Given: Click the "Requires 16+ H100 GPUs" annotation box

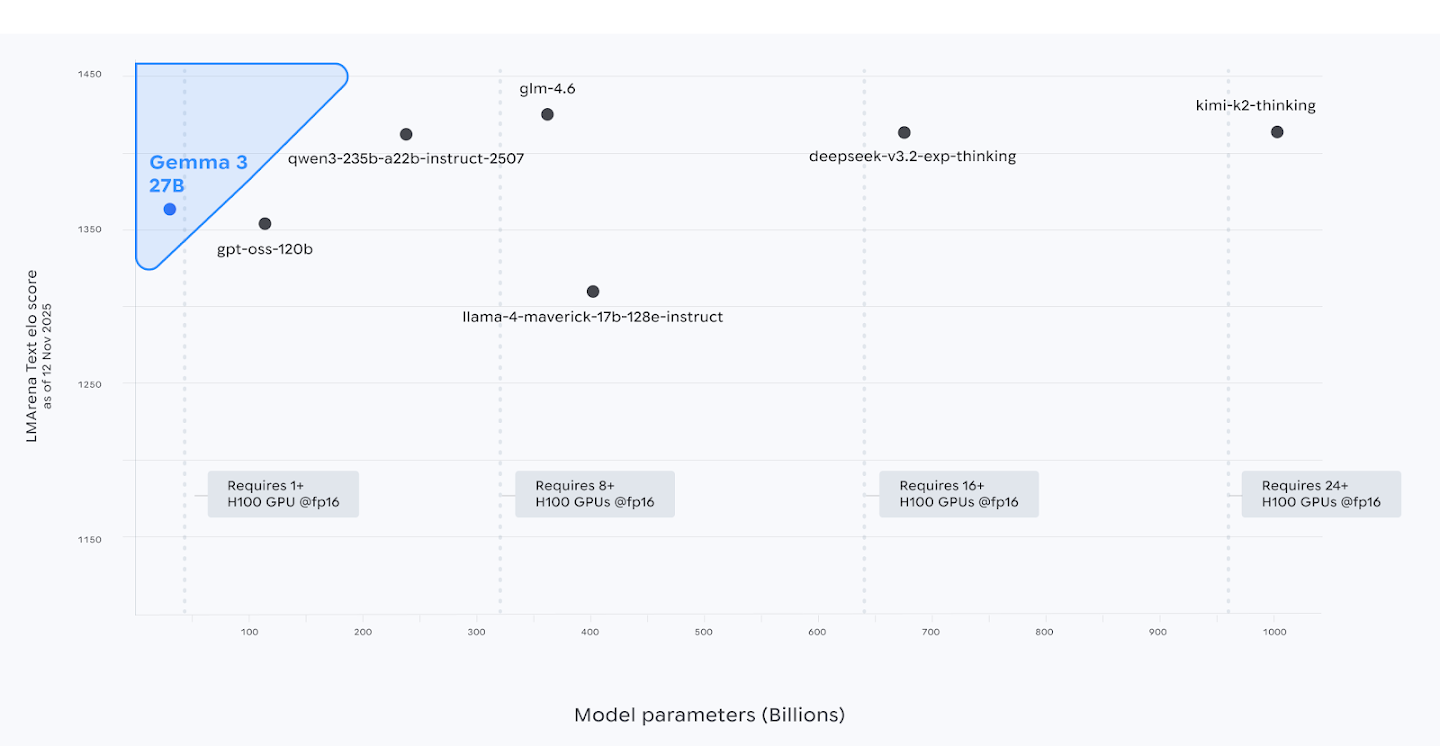Looking at the screenshot, I should click(959, 493).
